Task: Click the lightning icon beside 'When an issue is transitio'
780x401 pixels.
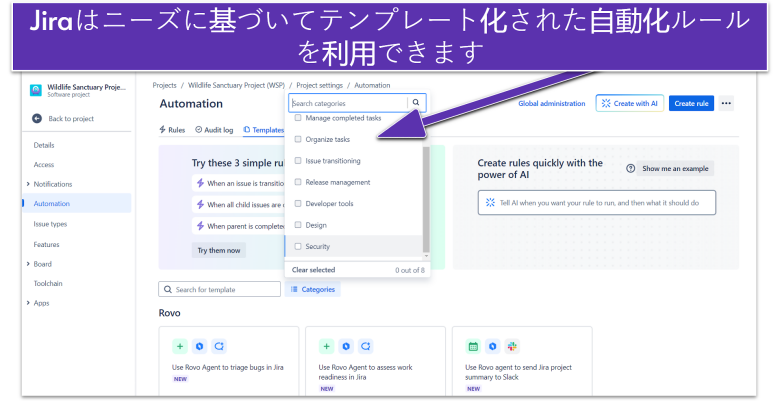Action: coord(200,183)
